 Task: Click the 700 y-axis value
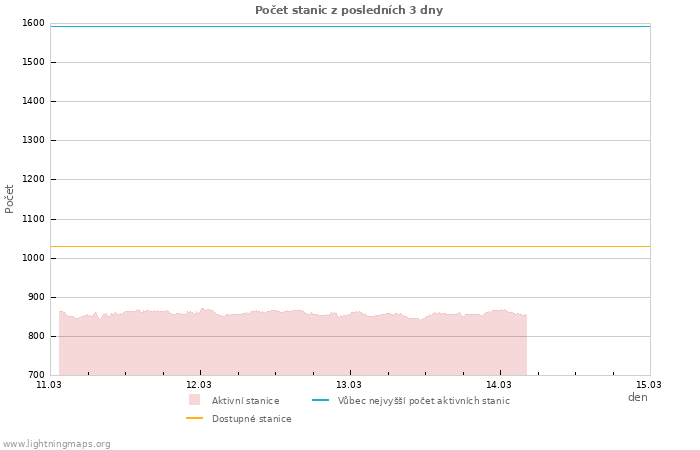click(35, 375)
